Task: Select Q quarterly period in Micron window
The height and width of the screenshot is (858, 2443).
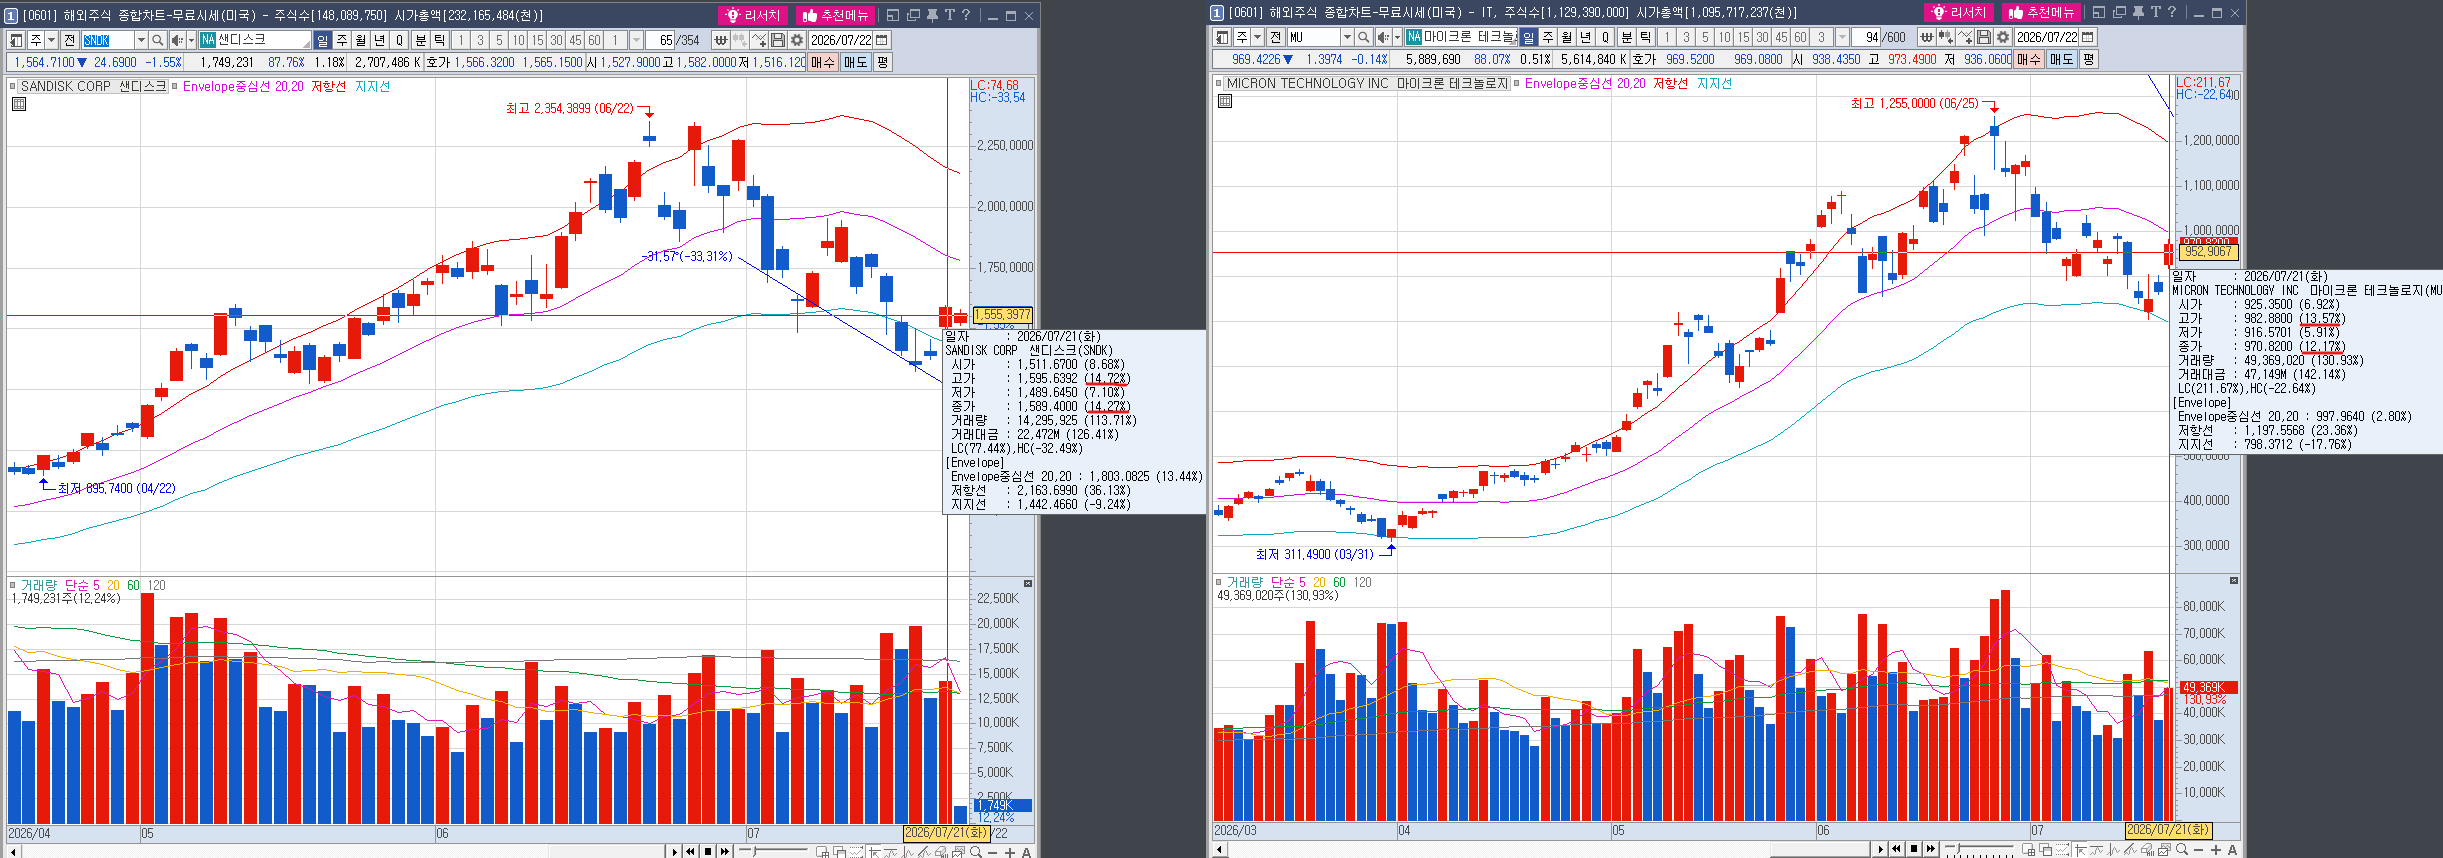Action: coord(1605,37)
